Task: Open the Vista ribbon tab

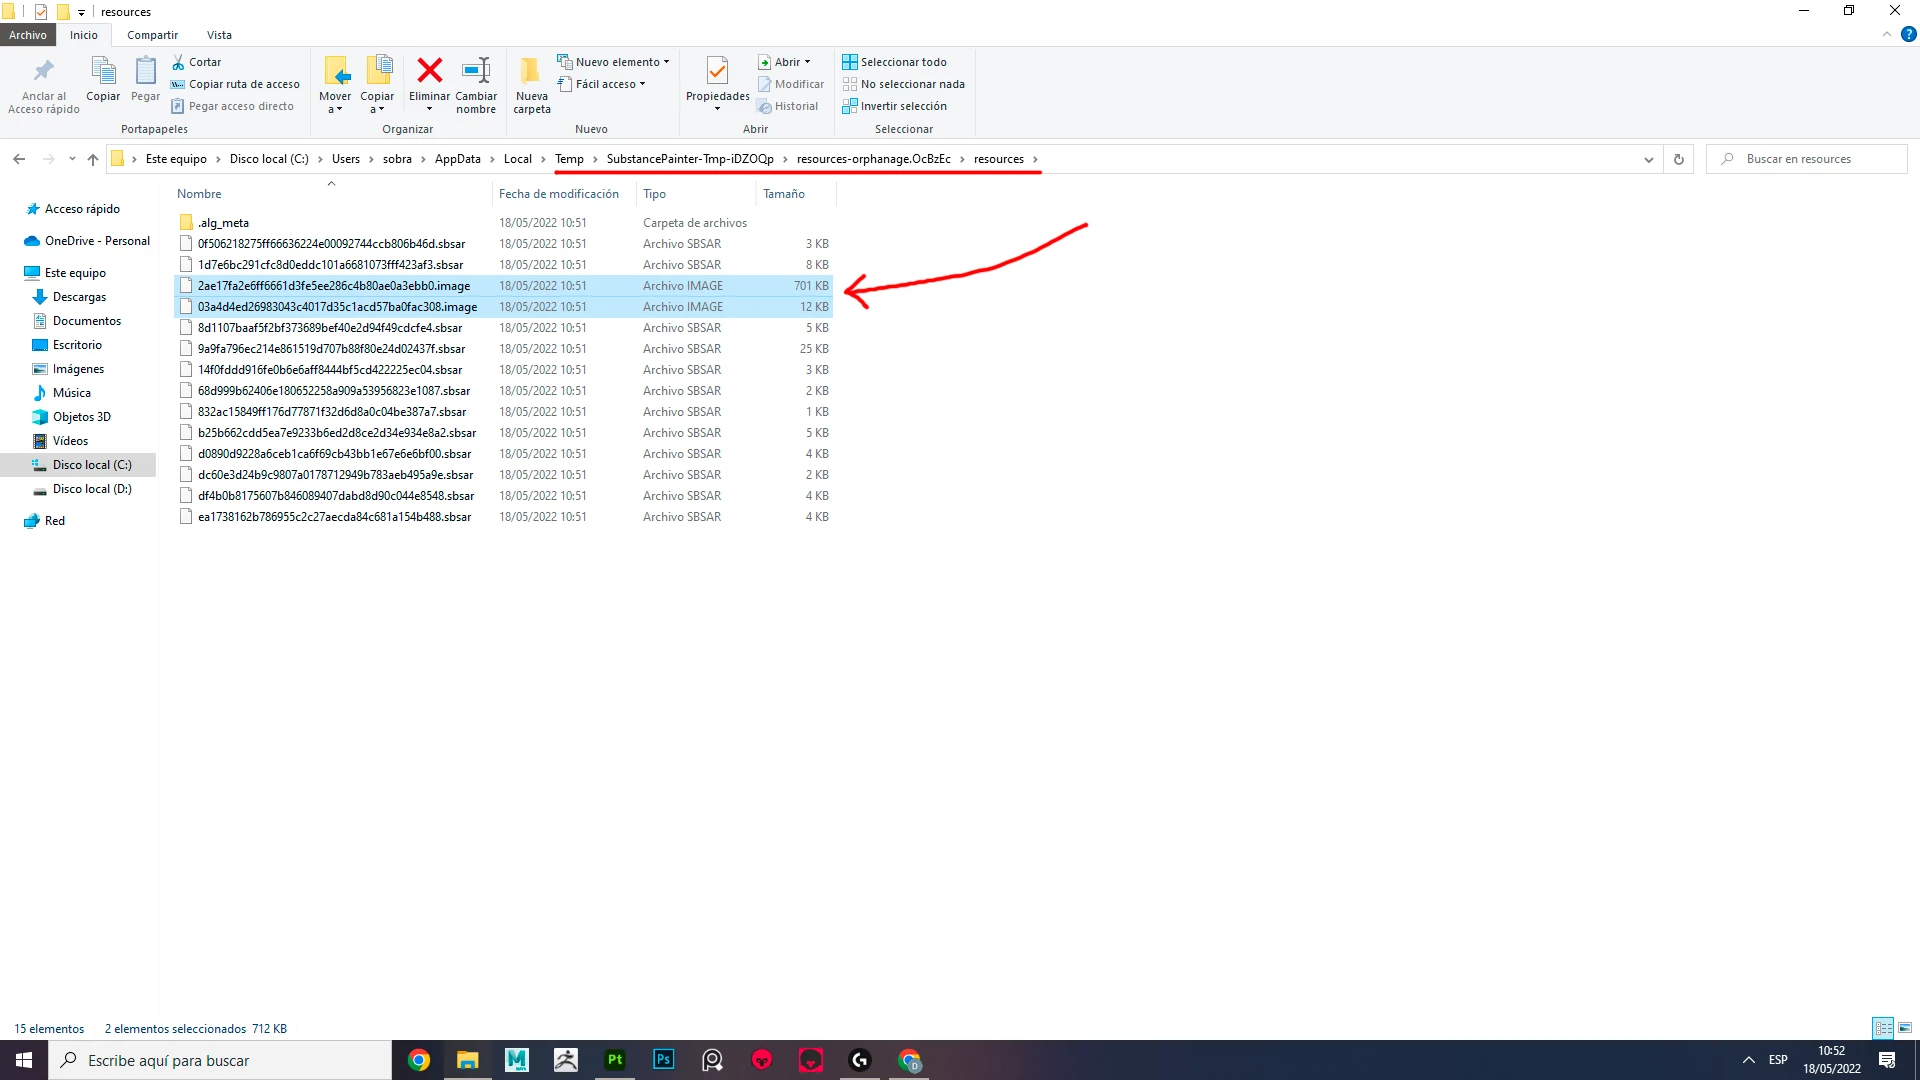Action: 219,35
